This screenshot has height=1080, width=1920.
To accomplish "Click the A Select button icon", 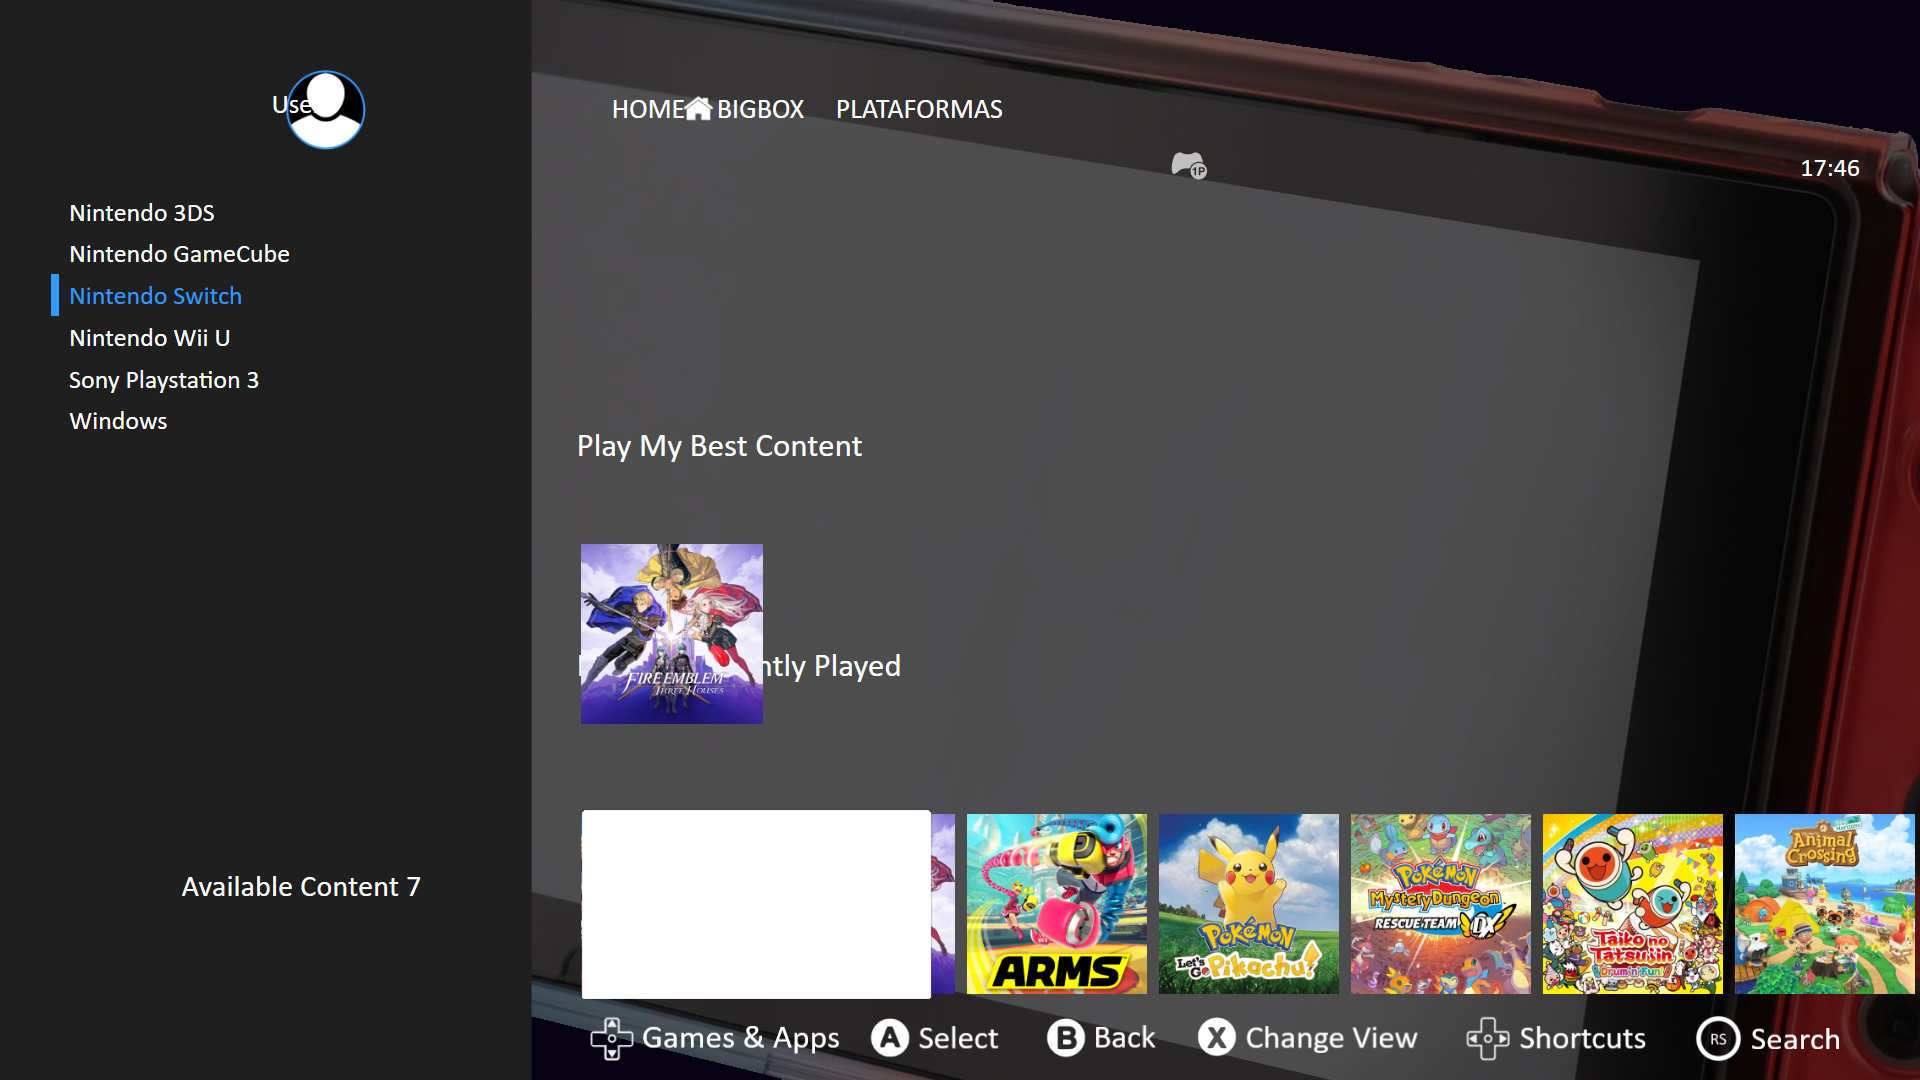I will click(890, 1038).
